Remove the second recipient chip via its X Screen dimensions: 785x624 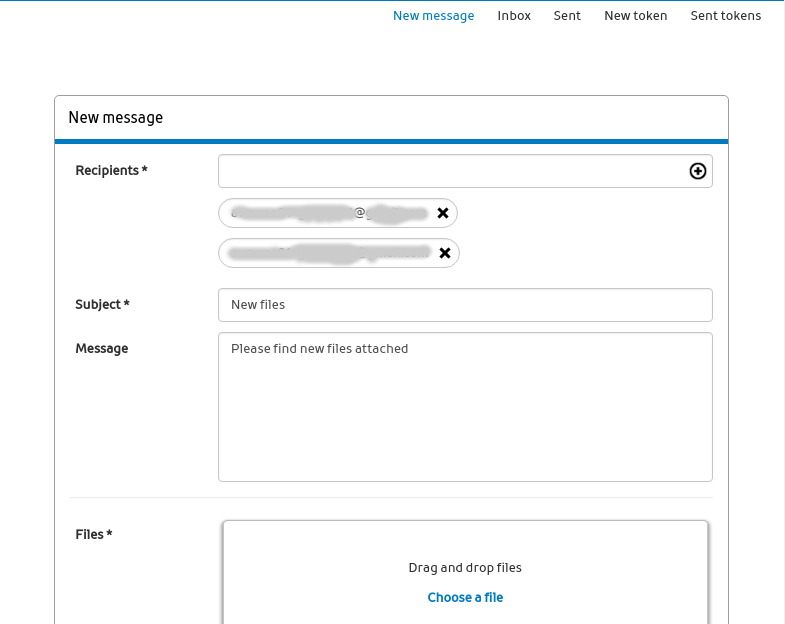(445, 253)
